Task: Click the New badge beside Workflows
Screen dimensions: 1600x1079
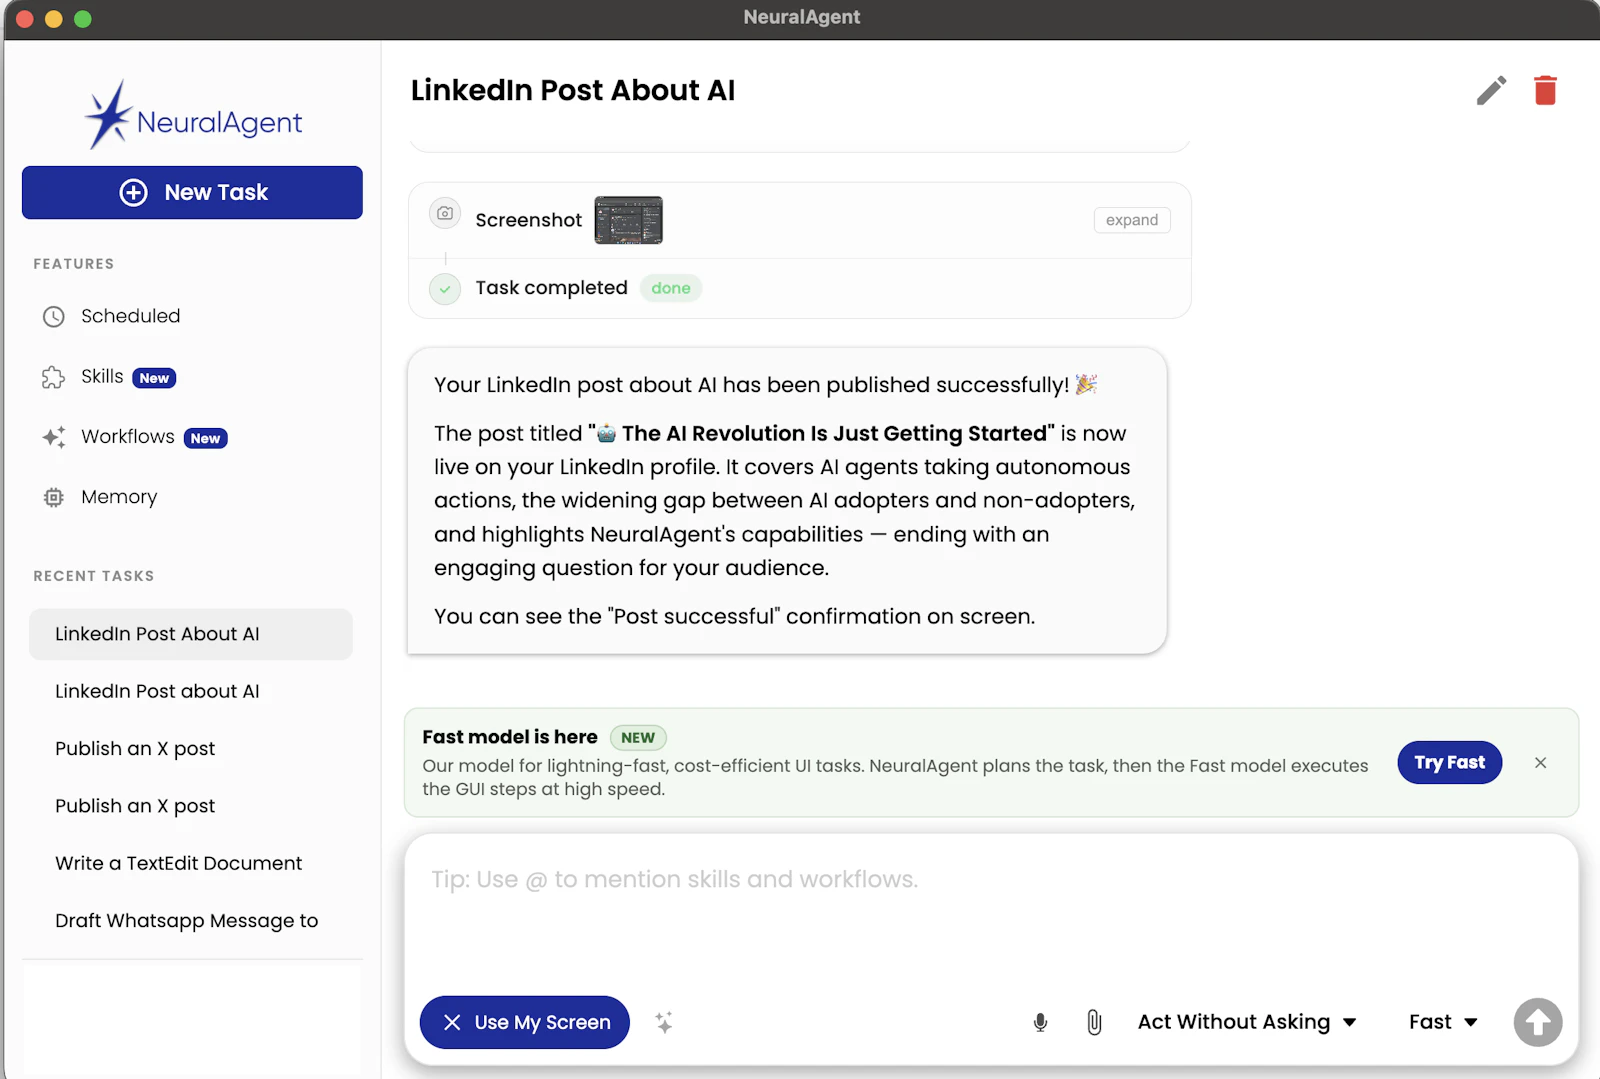Action: pyautogui.click(x=205, y=438)
